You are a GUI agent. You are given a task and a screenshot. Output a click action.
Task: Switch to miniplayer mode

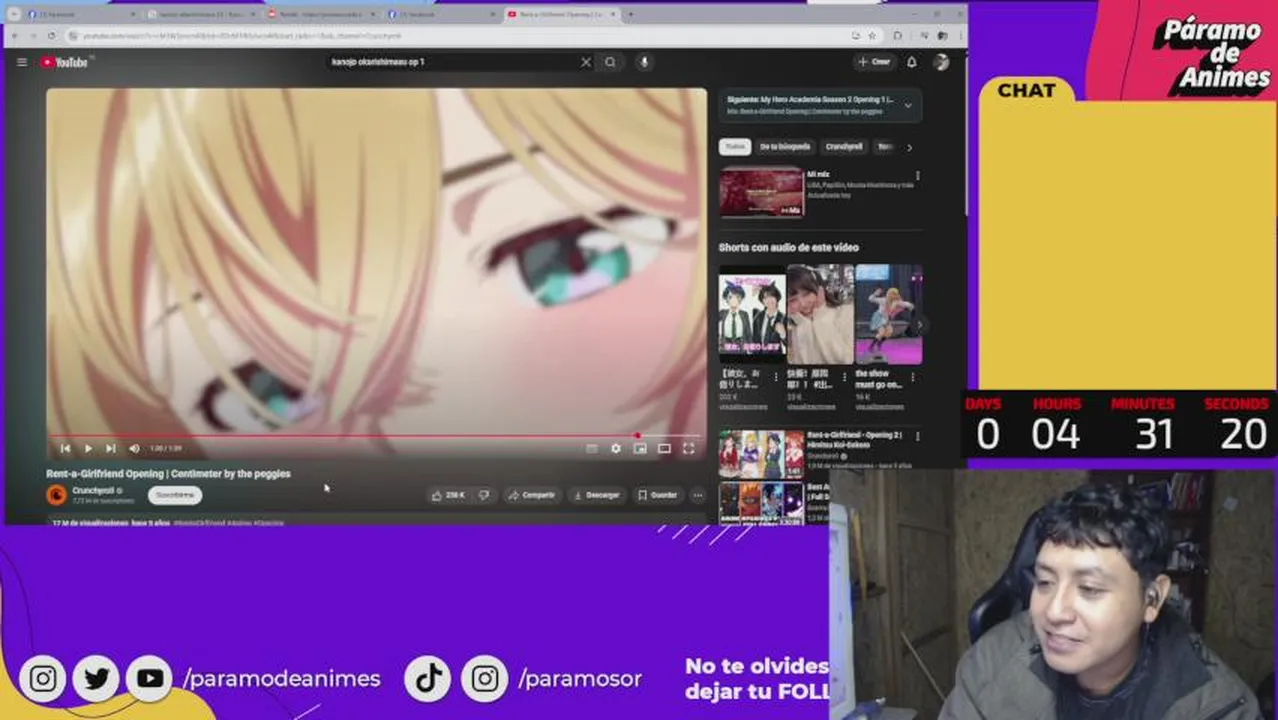(x=640, y=448)
